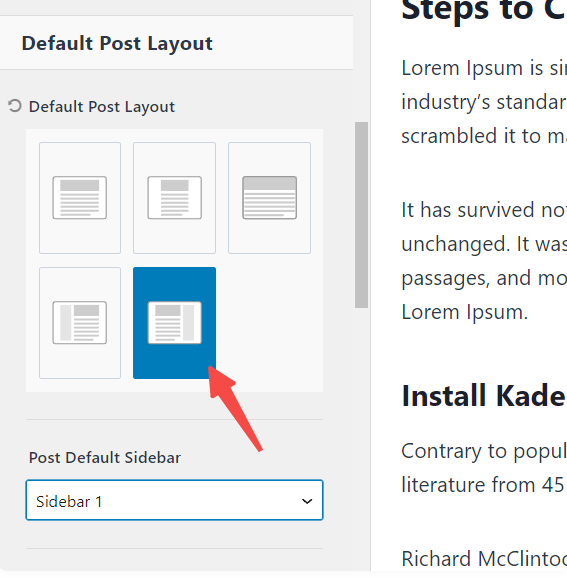Reset the Default Post Layout setting
The height and width of the screenshot is (583, 567).
(x=15, y=106)
